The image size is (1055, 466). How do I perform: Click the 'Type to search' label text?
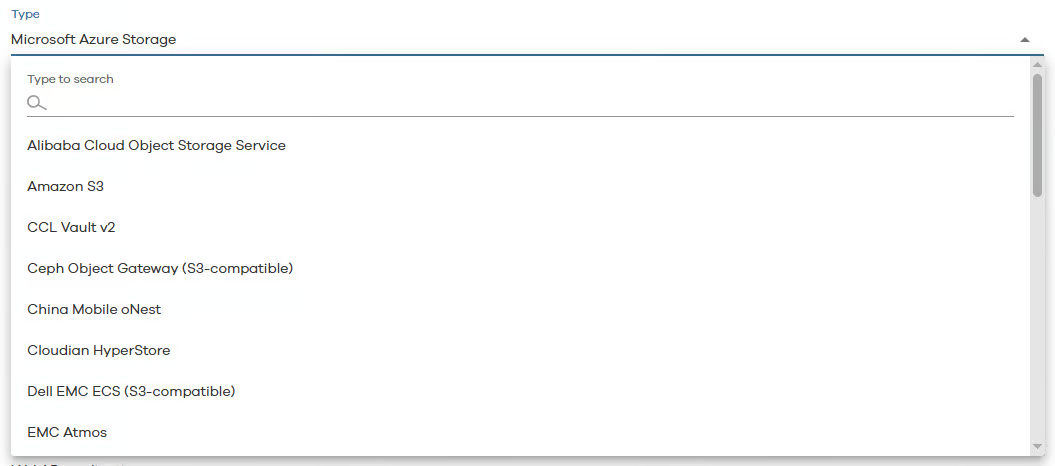70,79
